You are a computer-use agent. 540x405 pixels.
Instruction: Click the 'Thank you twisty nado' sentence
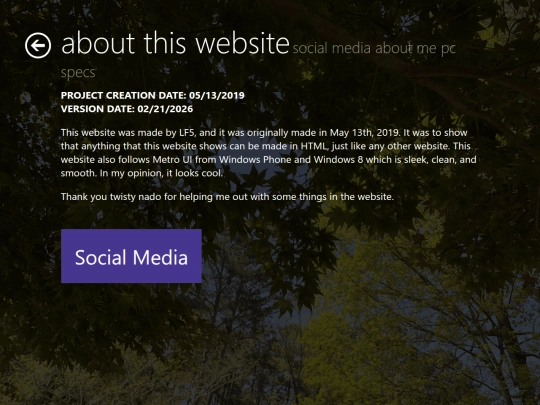tap(227, 197)
